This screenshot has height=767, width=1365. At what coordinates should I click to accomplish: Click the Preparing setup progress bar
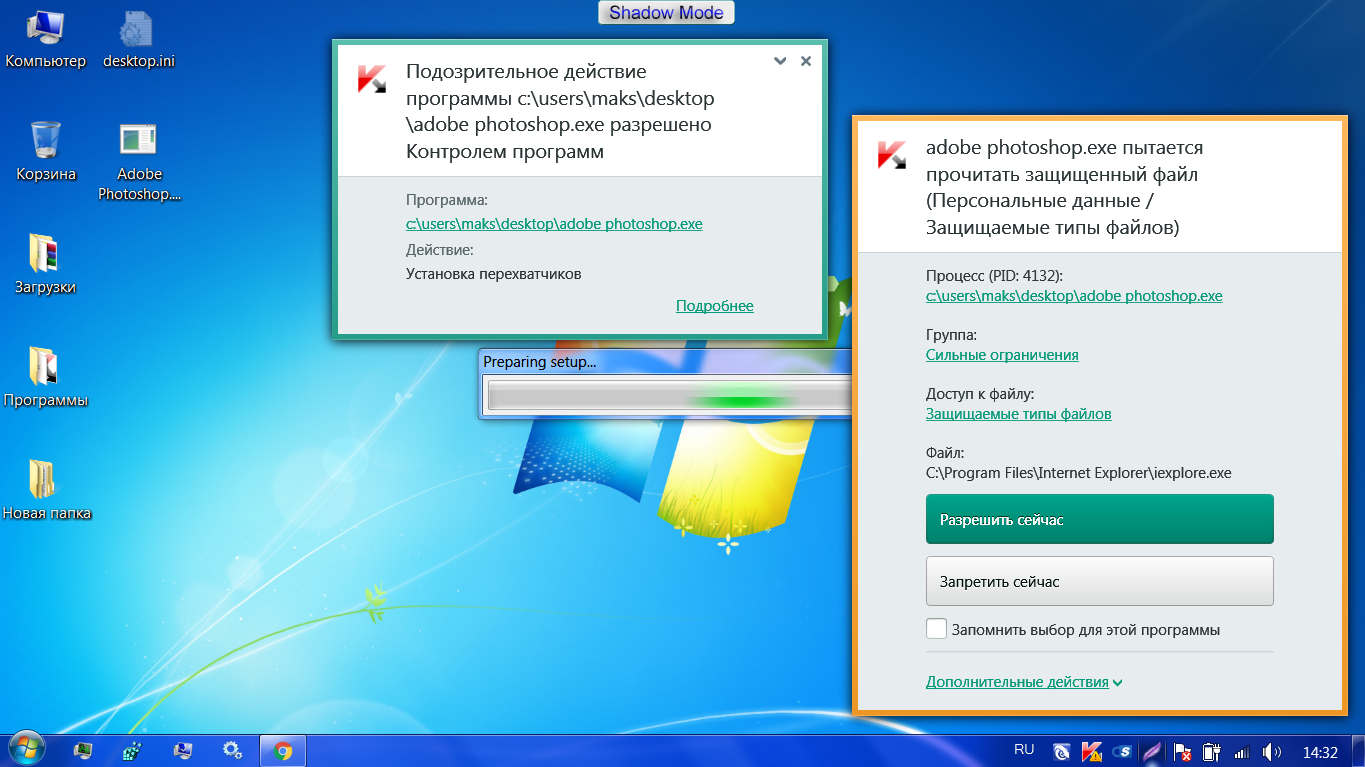click(x=666, y=395)
